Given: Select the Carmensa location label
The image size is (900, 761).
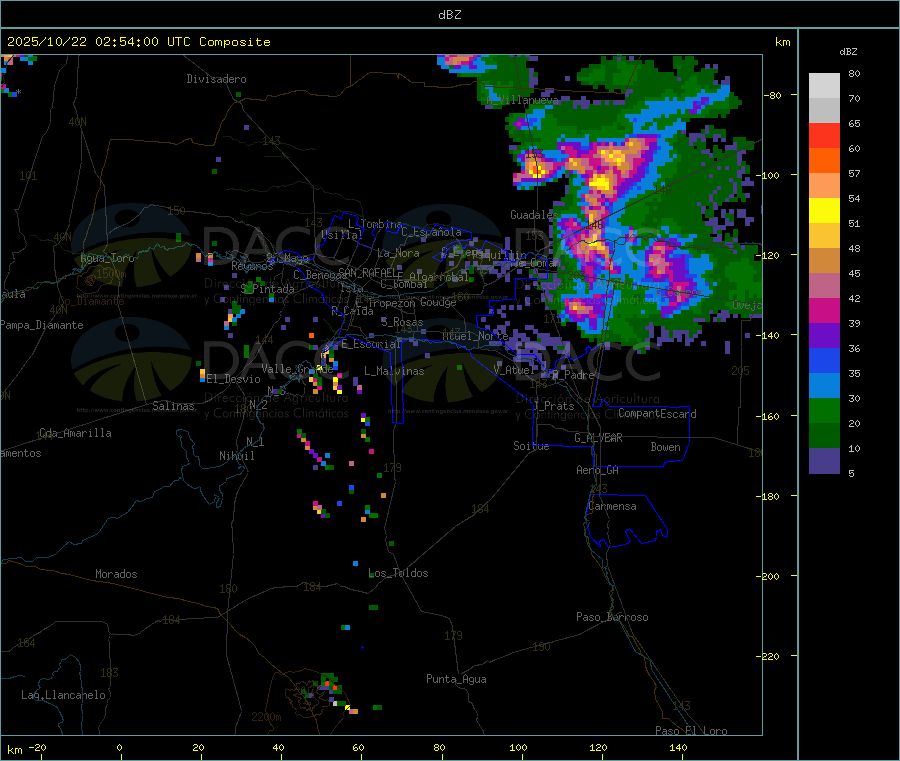Looking at the screenshot, I should tap(612, 506).
